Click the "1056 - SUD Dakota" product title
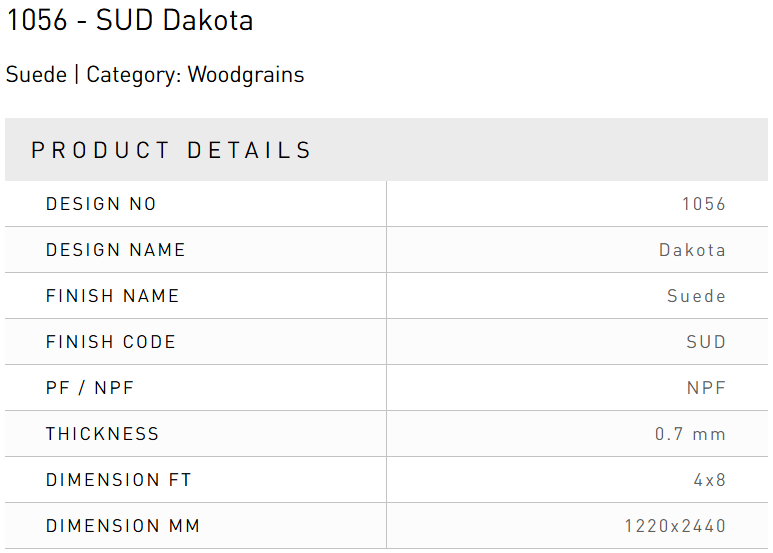Screen dimensions: 773x553 [x=129, y=20]
